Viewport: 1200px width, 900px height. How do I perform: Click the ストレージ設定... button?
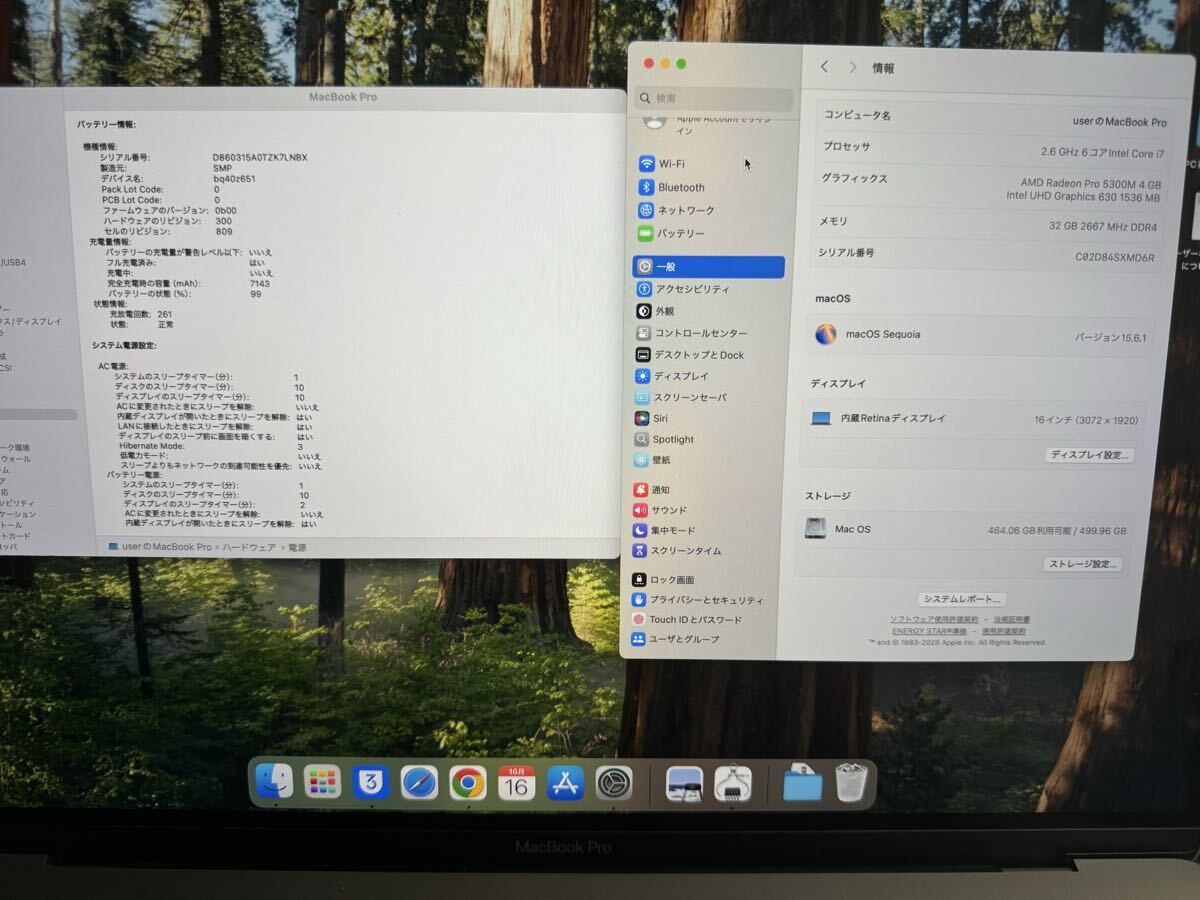tap(1082, 564)
